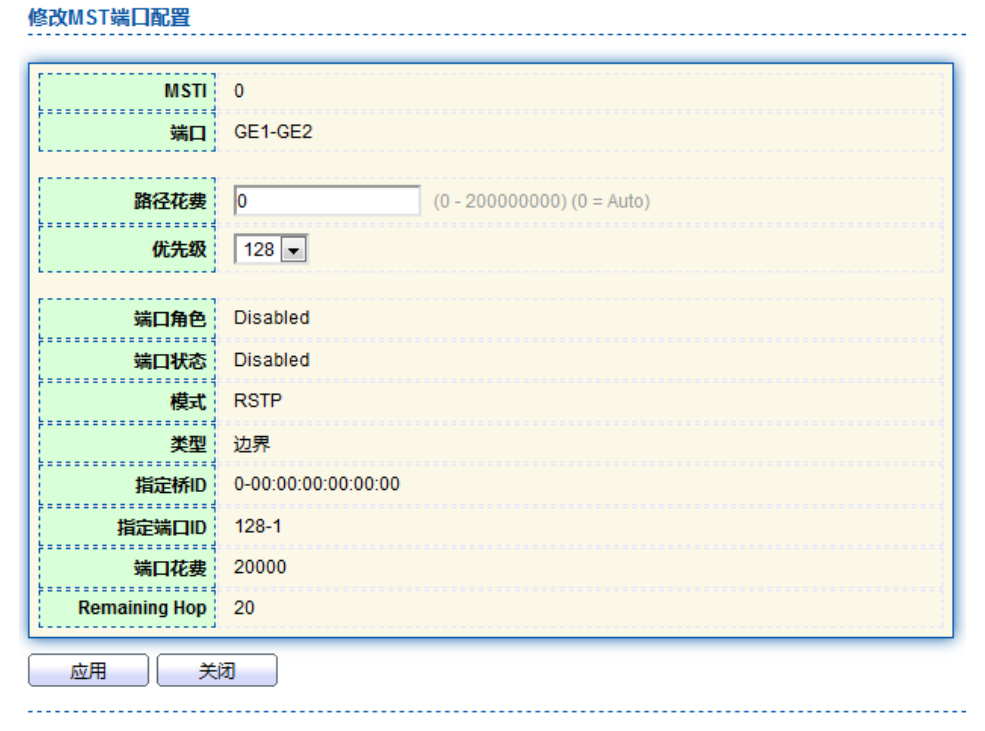Click the 端口角色 Disabled value

271,318
